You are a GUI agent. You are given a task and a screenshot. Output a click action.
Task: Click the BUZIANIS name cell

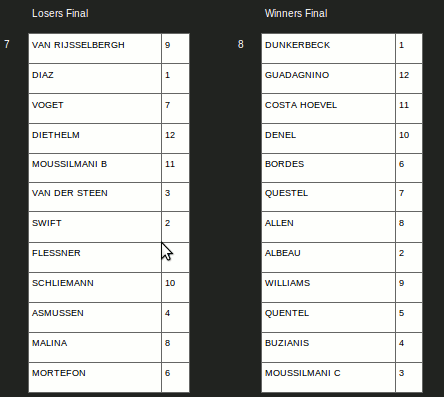pyautogui.click(x=328, y=347)
